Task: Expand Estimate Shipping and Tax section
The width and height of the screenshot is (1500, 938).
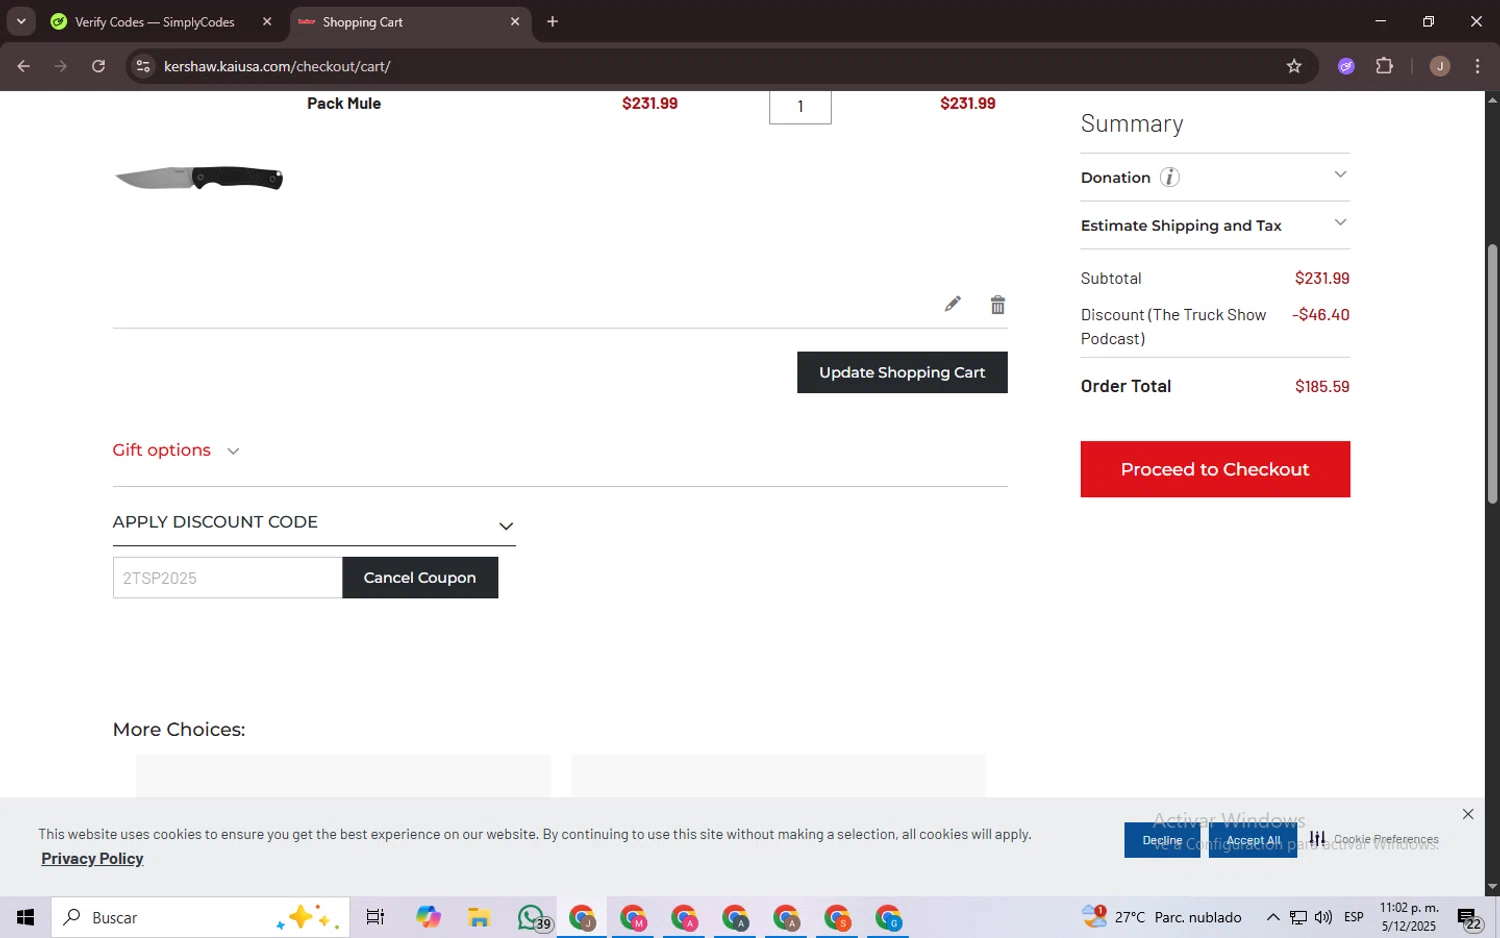Action: pyautogui.click(x=1215, y=225)
